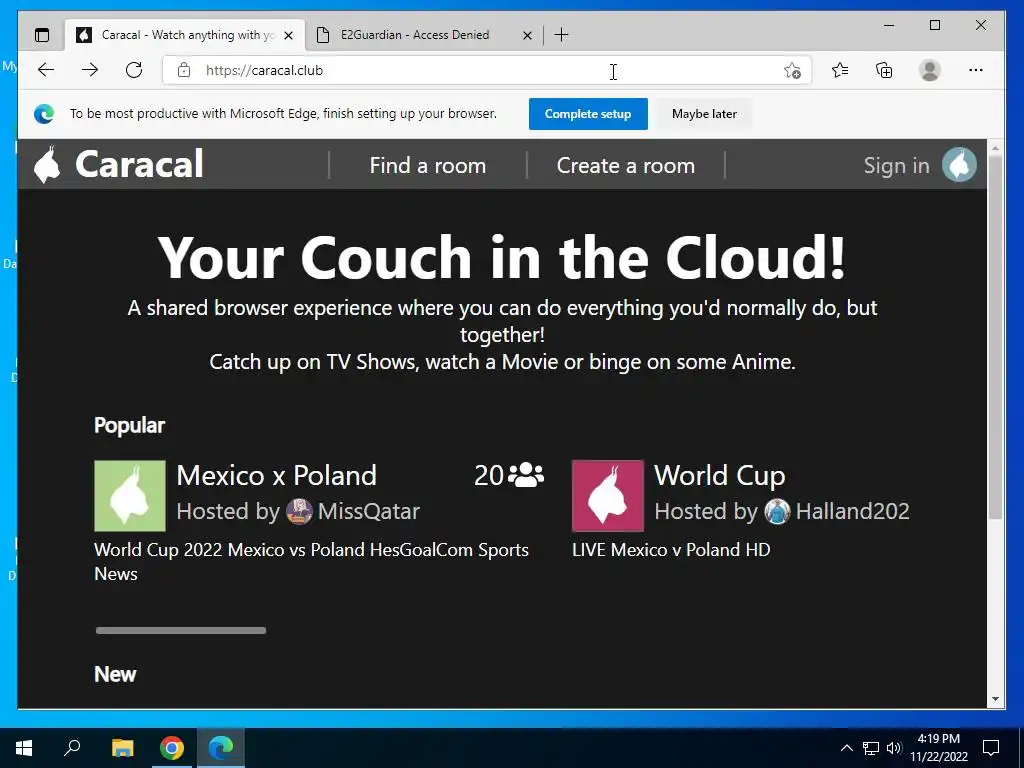Click the 20 viewers people icon
1024x768 pixels.
click(526, 475)
